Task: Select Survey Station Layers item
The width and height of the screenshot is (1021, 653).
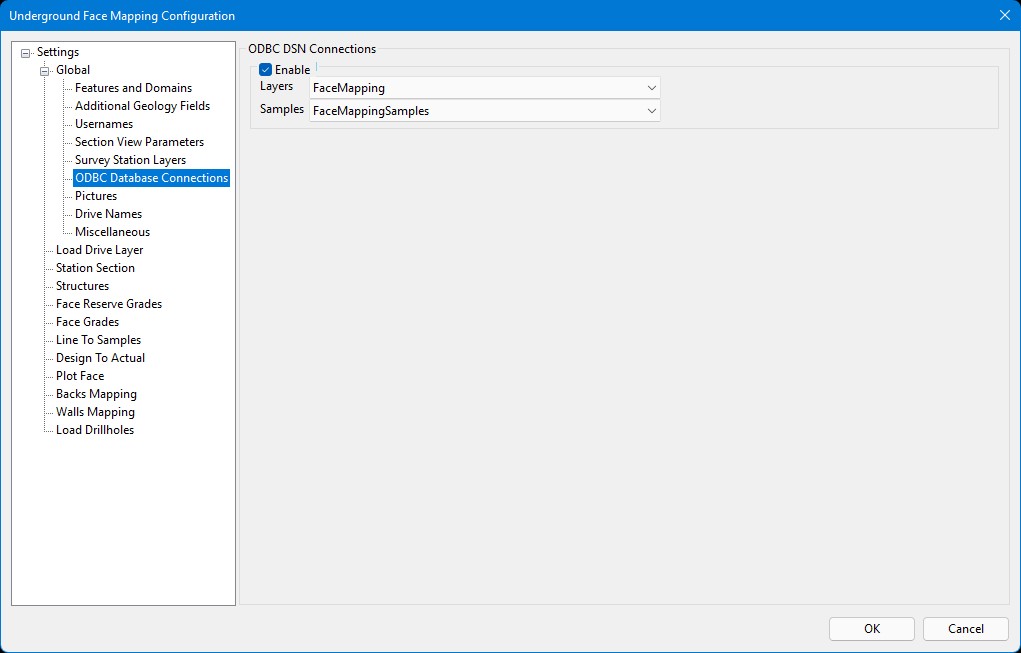Action: tap(130, 160)
